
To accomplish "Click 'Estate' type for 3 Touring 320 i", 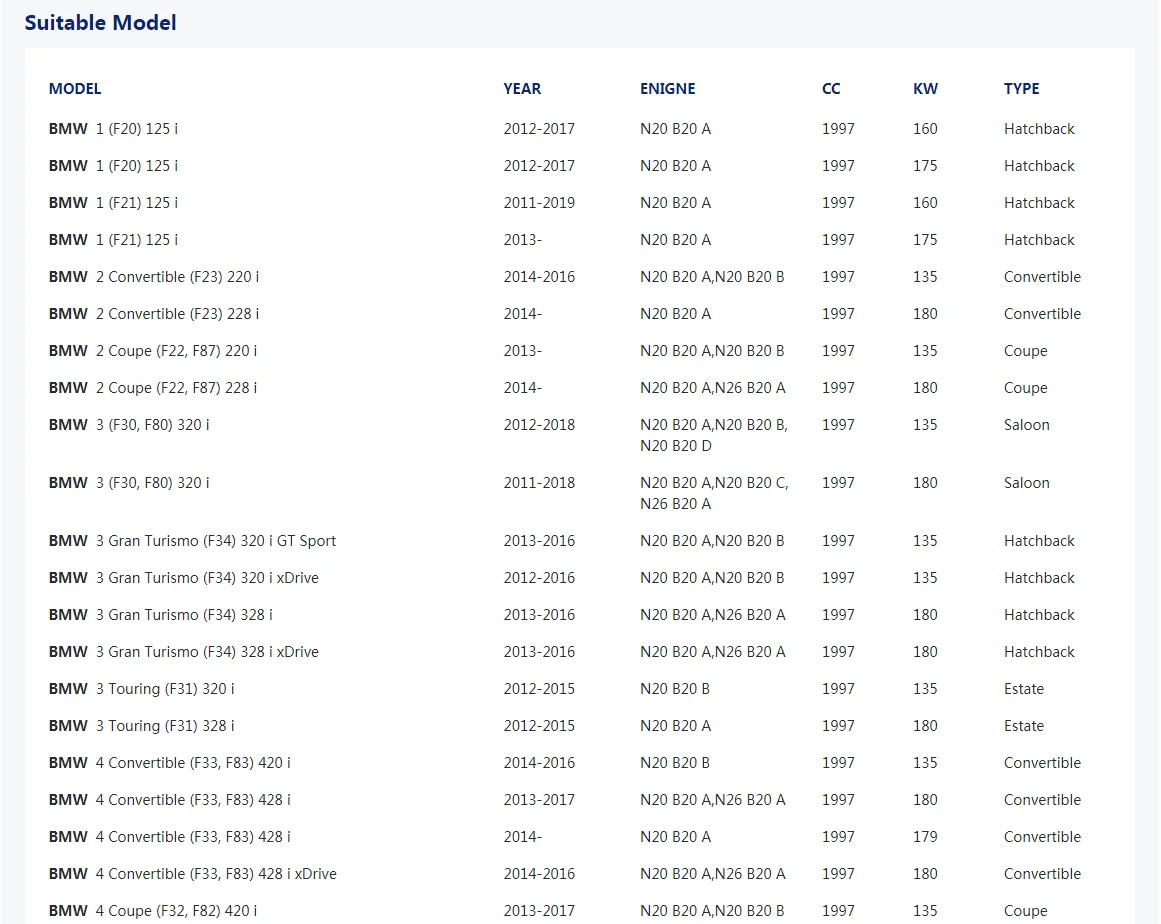I will [1023, 689].
